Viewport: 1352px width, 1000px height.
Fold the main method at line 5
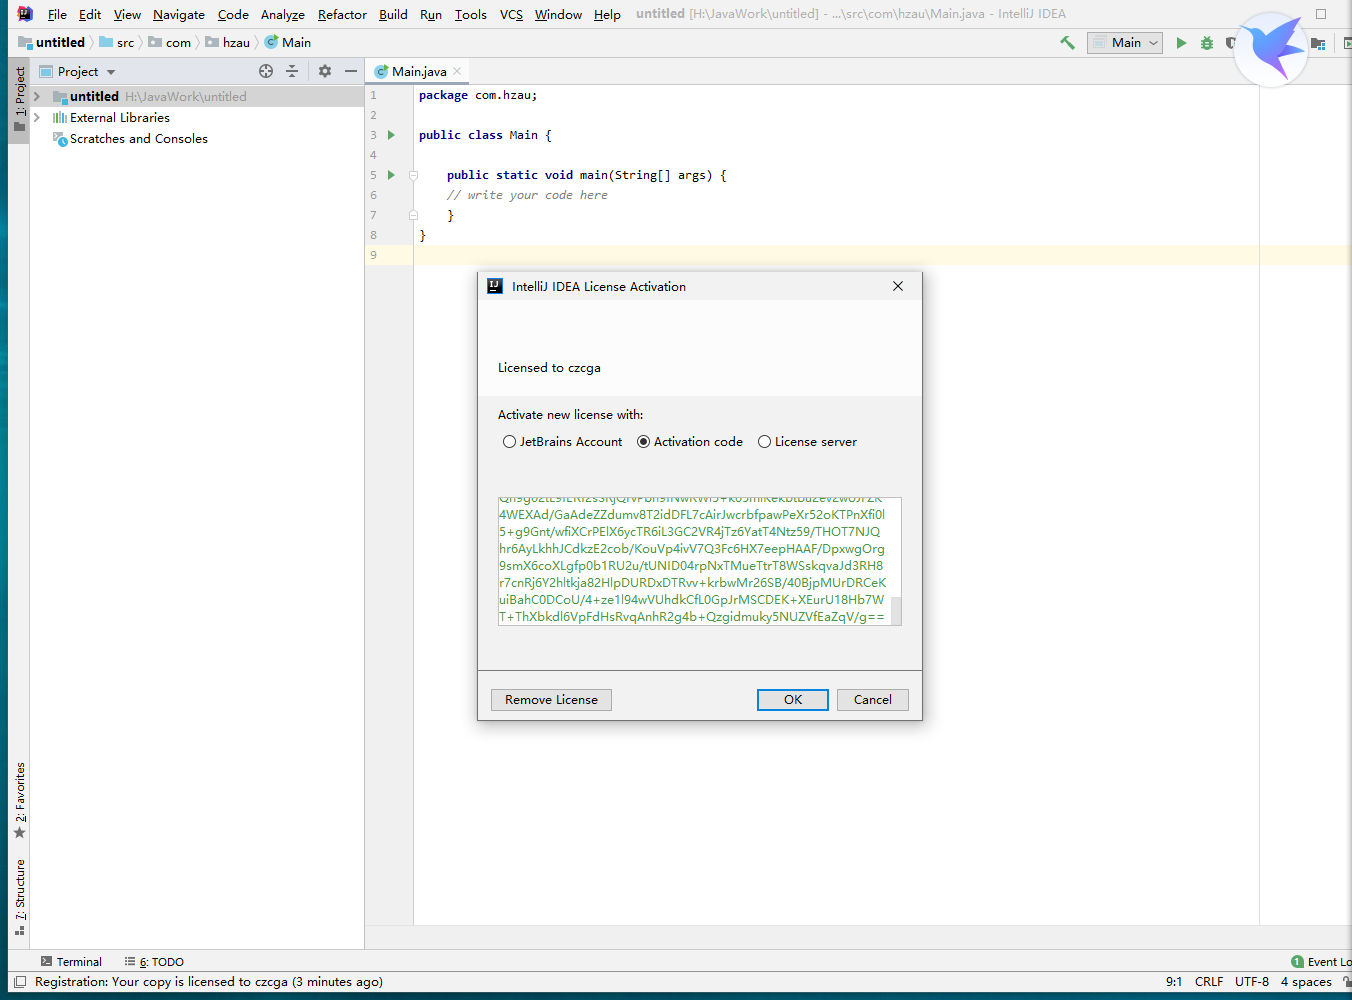(413, 175)
